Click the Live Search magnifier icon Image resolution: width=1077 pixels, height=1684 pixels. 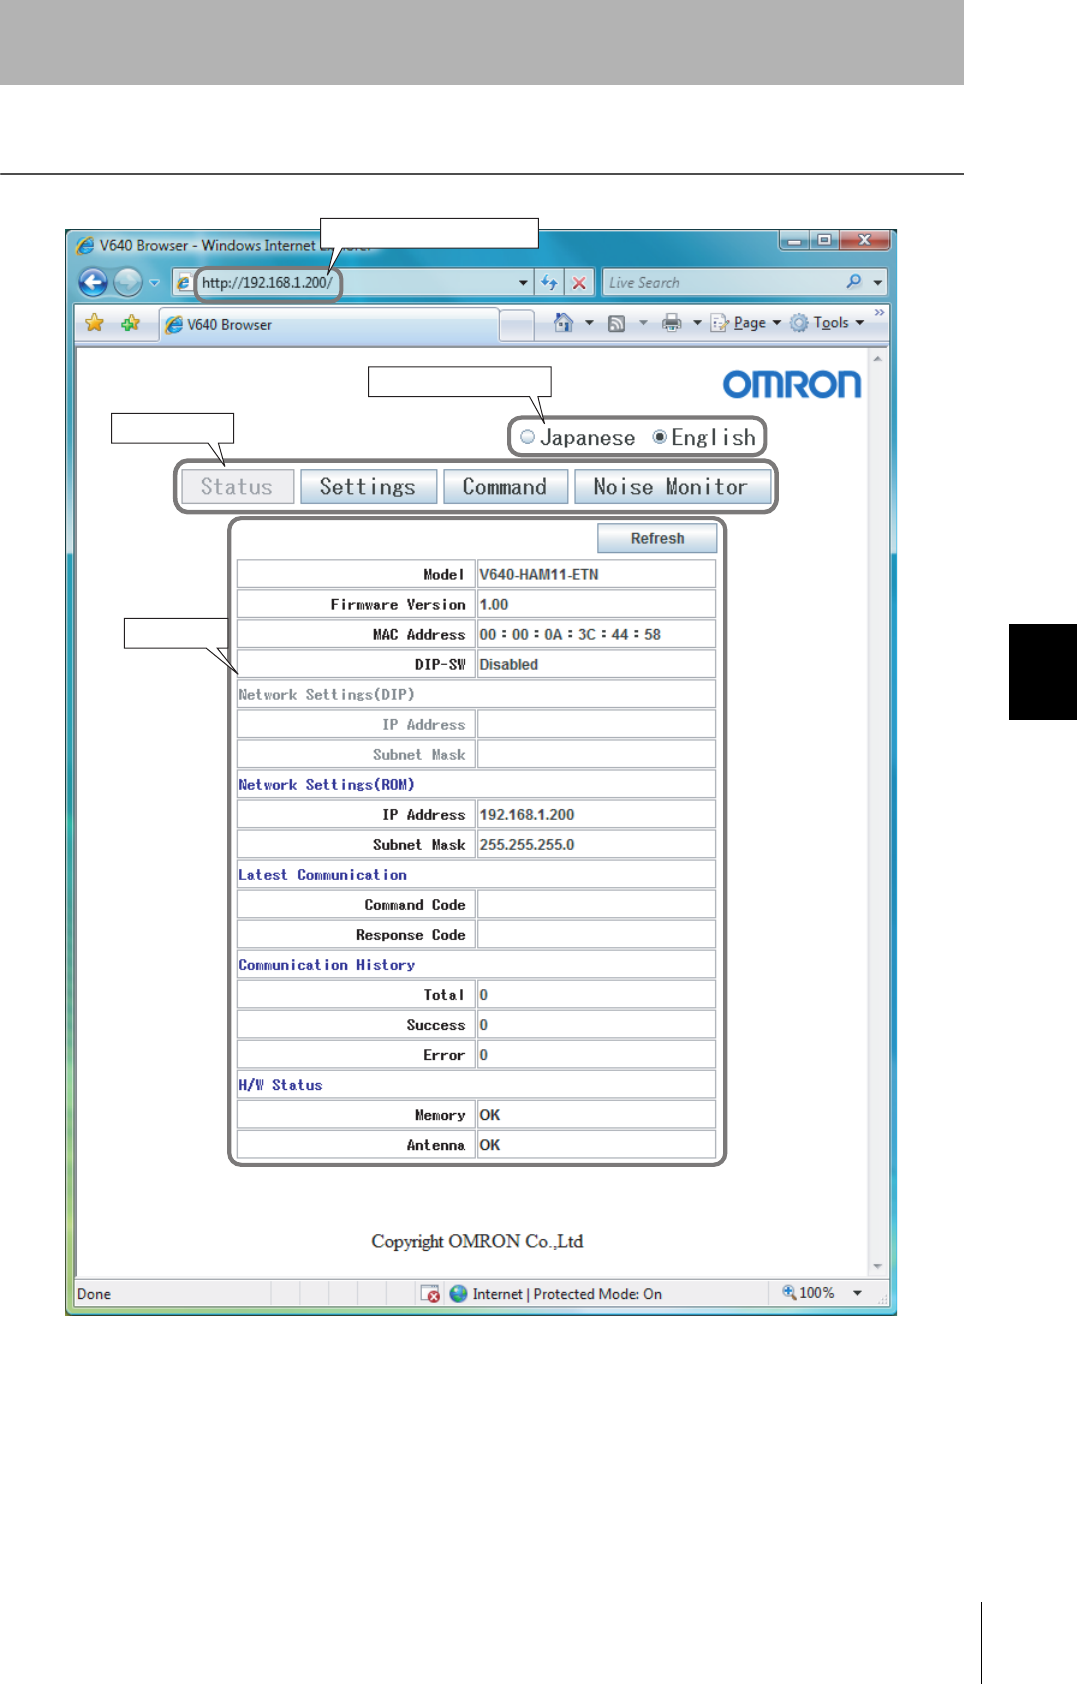(854, 282)
